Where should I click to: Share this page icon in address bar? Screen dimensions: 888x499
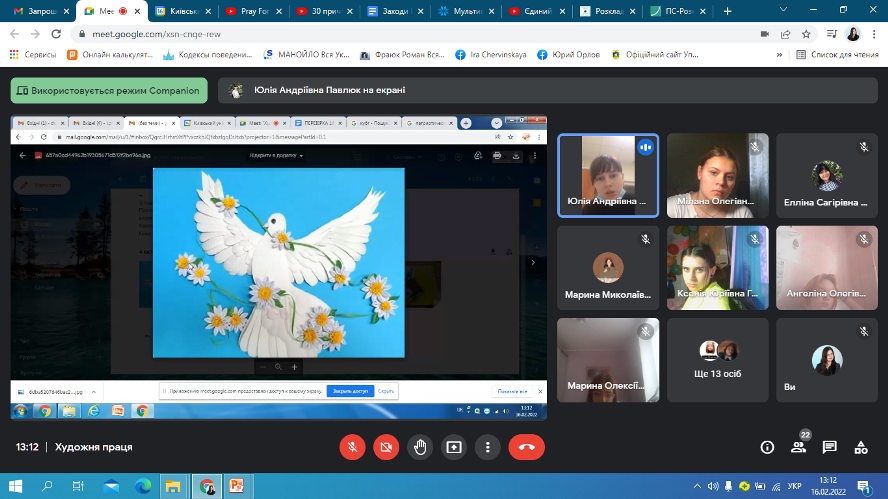point(785,34)
